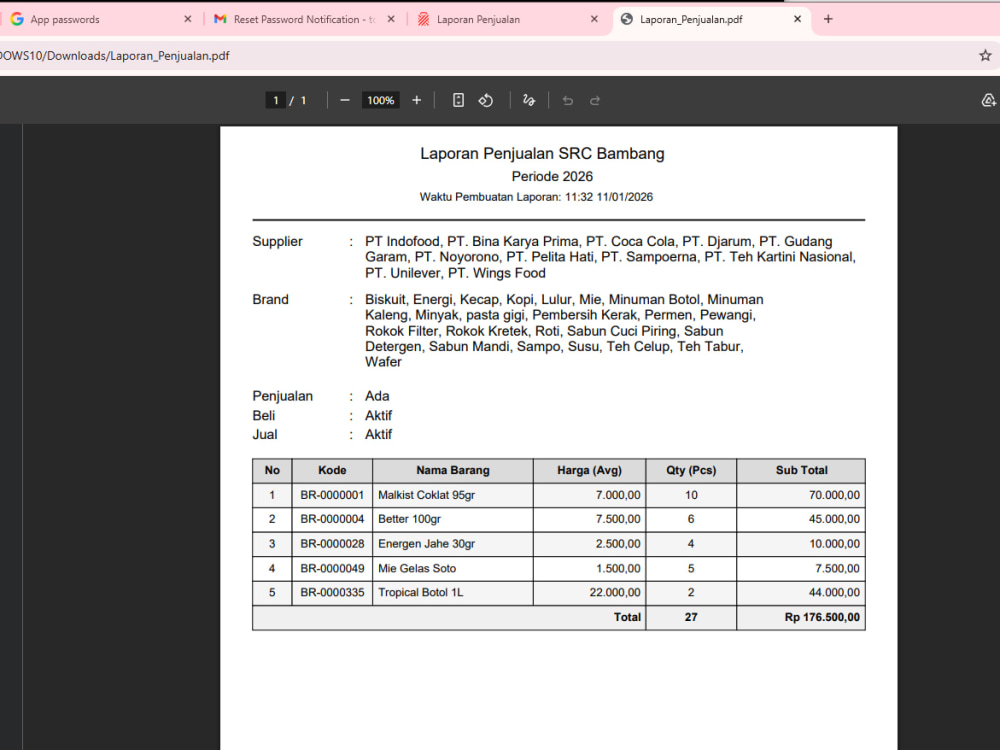The image size is (1000, 750).
Task: Click item Malkist Coklat 95gr
Action: click(x=427, y=495)
